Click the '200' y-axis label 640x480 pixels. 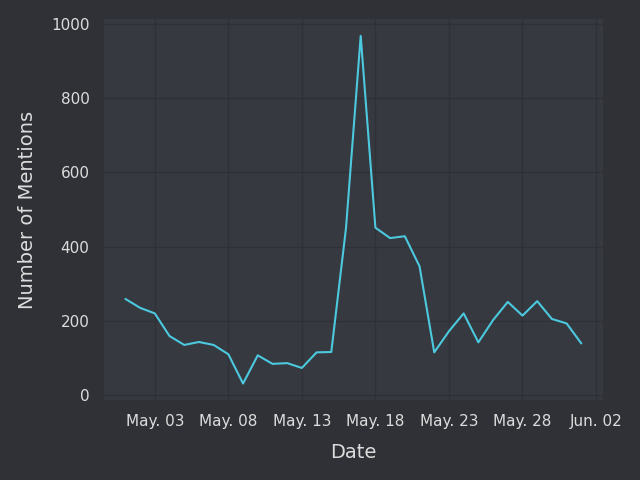[x=75, y=322]
